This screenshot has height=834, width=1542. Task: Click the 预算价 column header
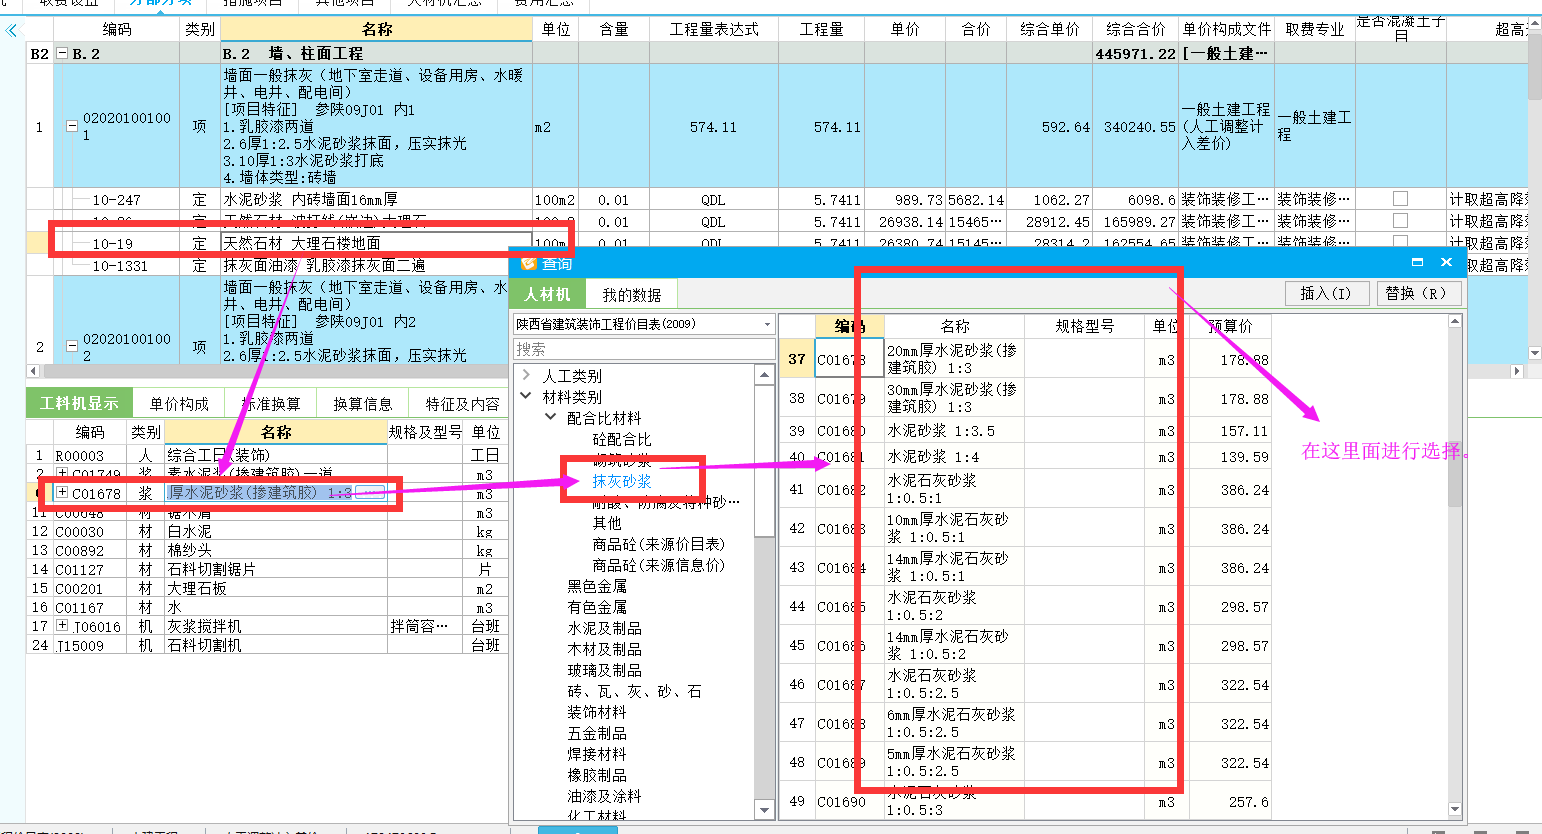point(1229,326)
